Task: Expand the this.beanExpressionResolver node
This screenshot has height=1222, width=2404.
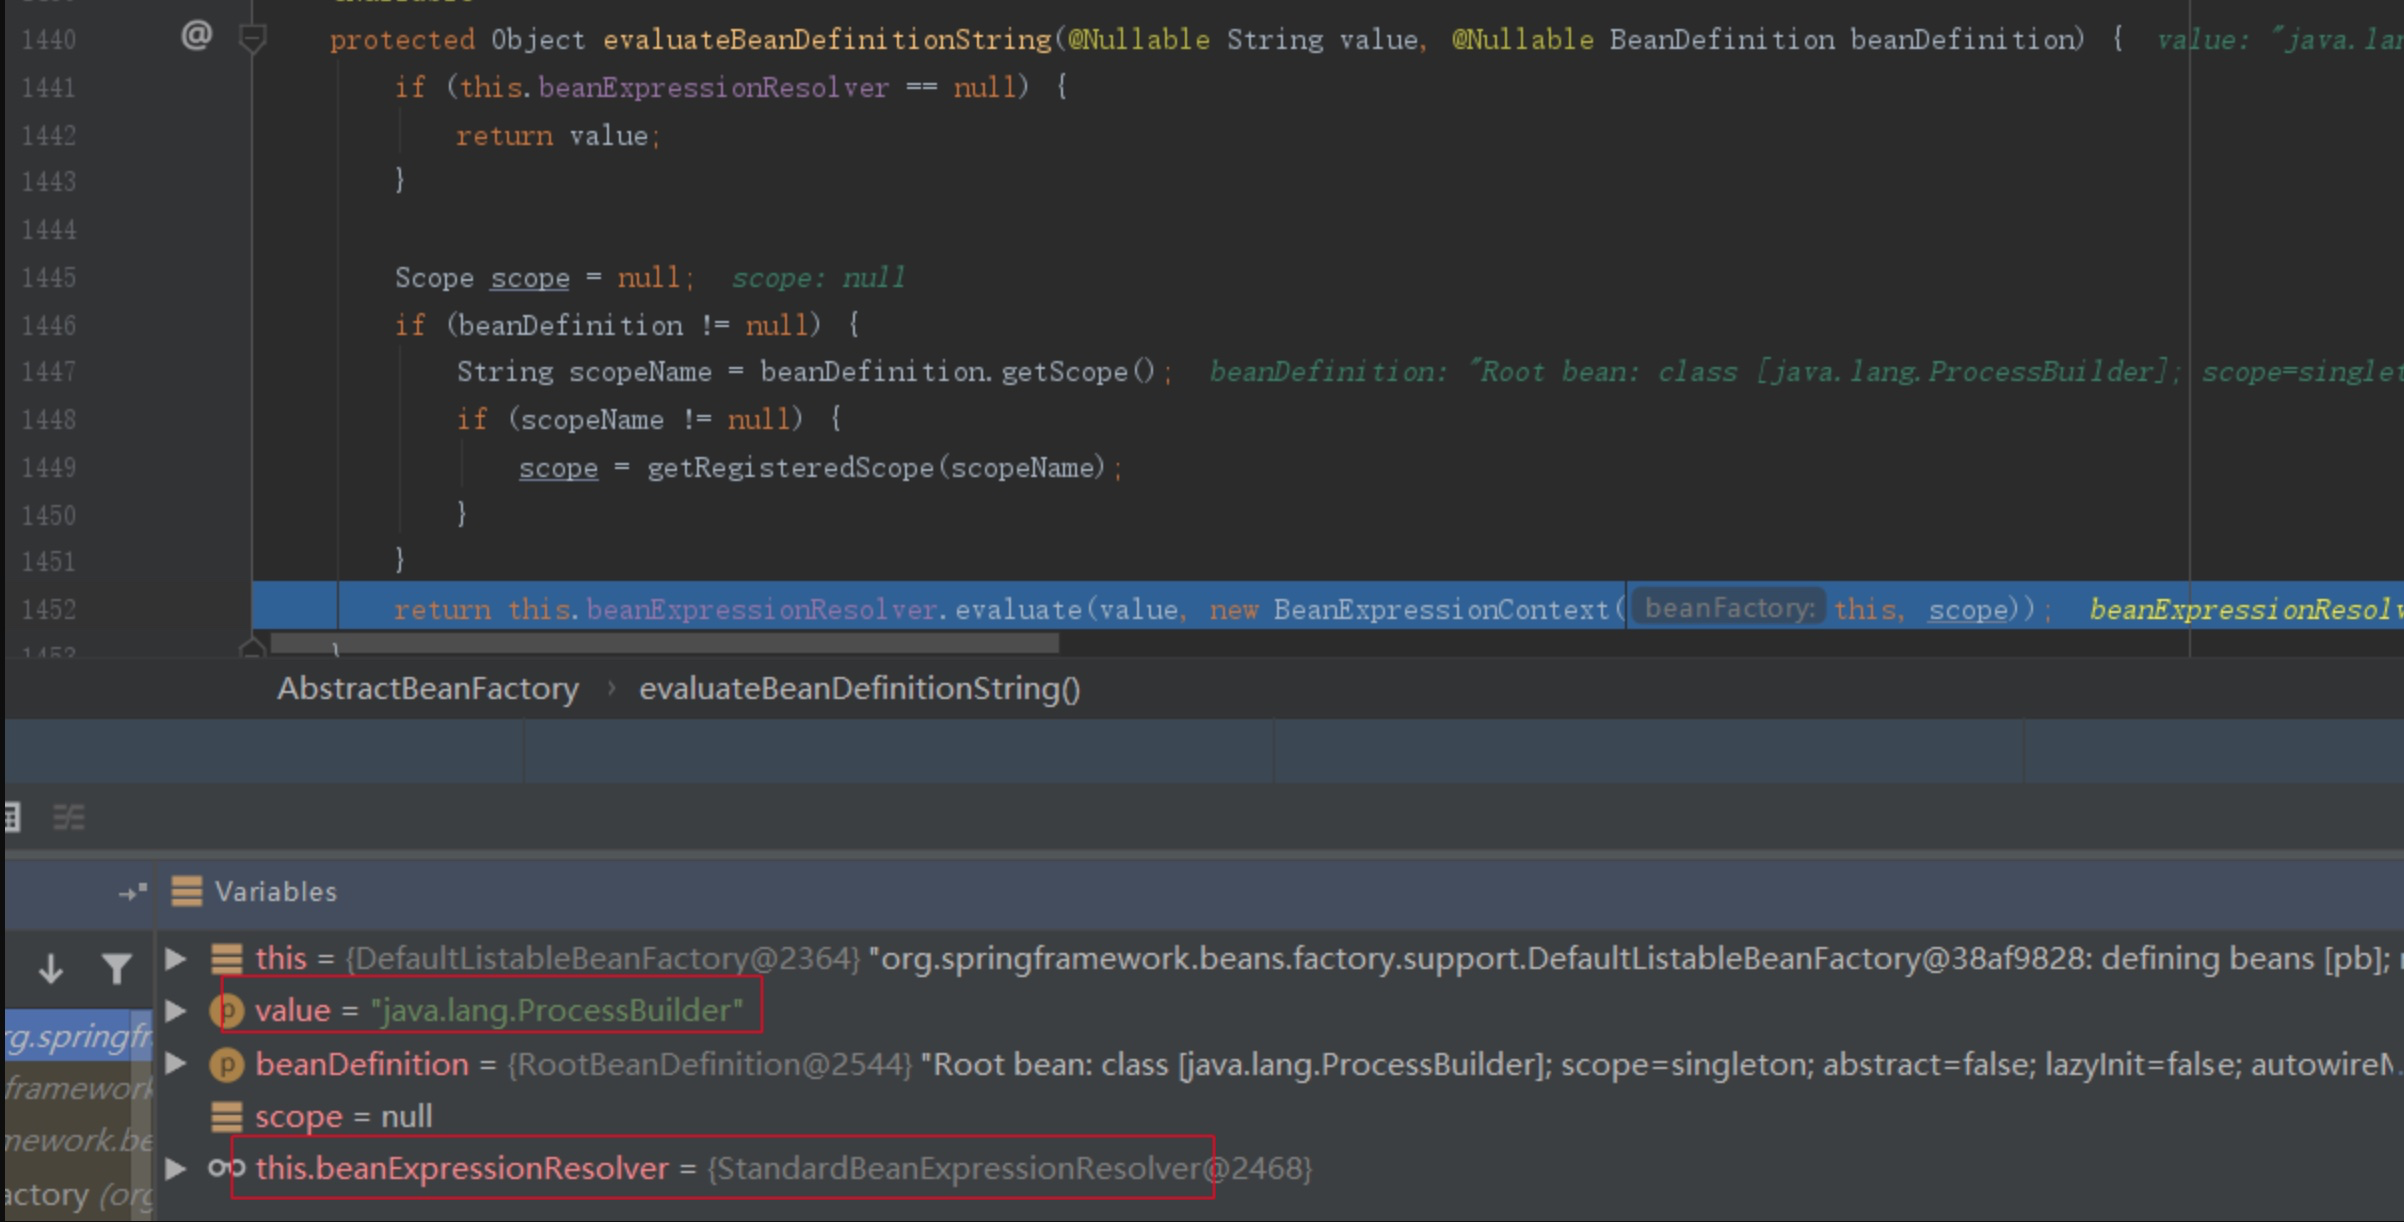Action: pos(176,1168)
